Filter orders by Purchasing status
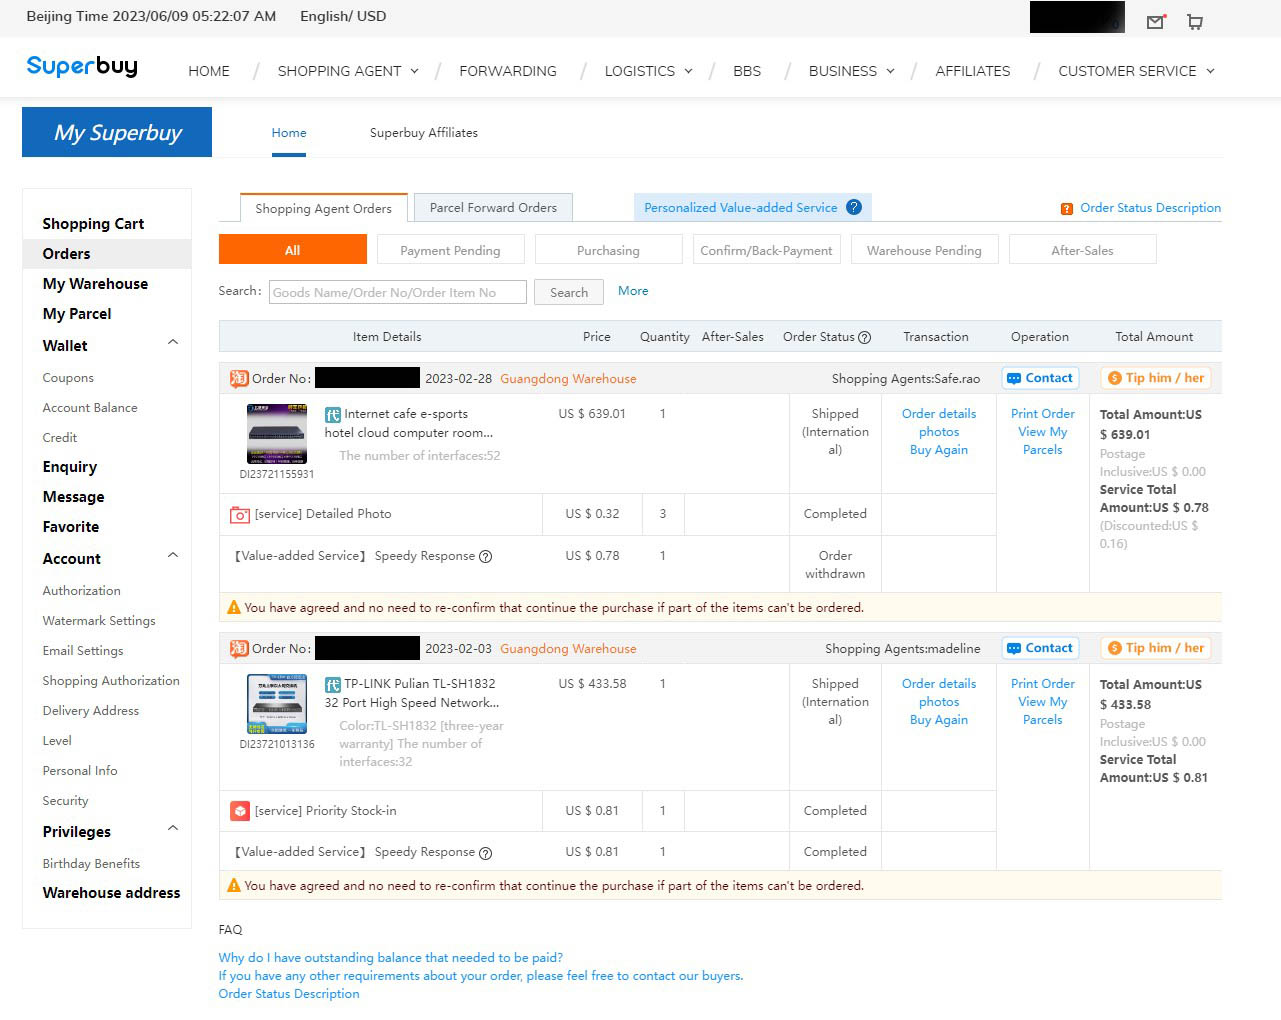The height and width of the screenshot is (1020, 1281). pyautogui.click(x=608, y=250)
